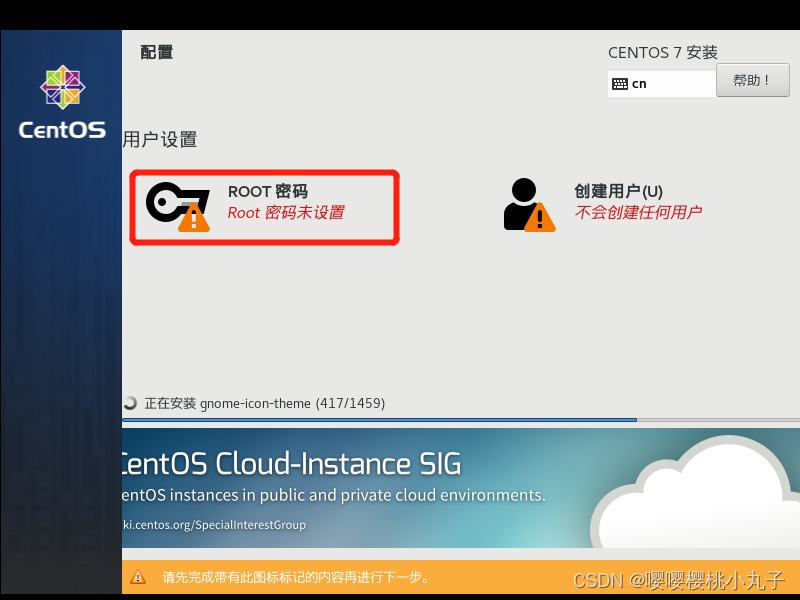800x600 pixels.
Task: Click the CentOS wordmark in the sidebar
Action: point(62,130)
